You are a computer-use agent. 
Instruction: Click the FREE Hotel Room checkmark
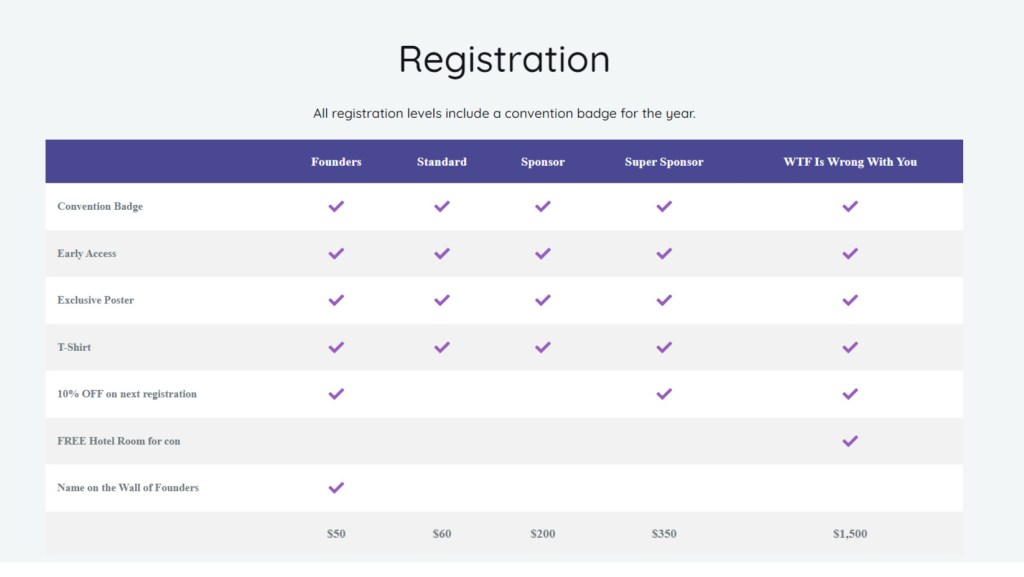[x=850, y=441]
